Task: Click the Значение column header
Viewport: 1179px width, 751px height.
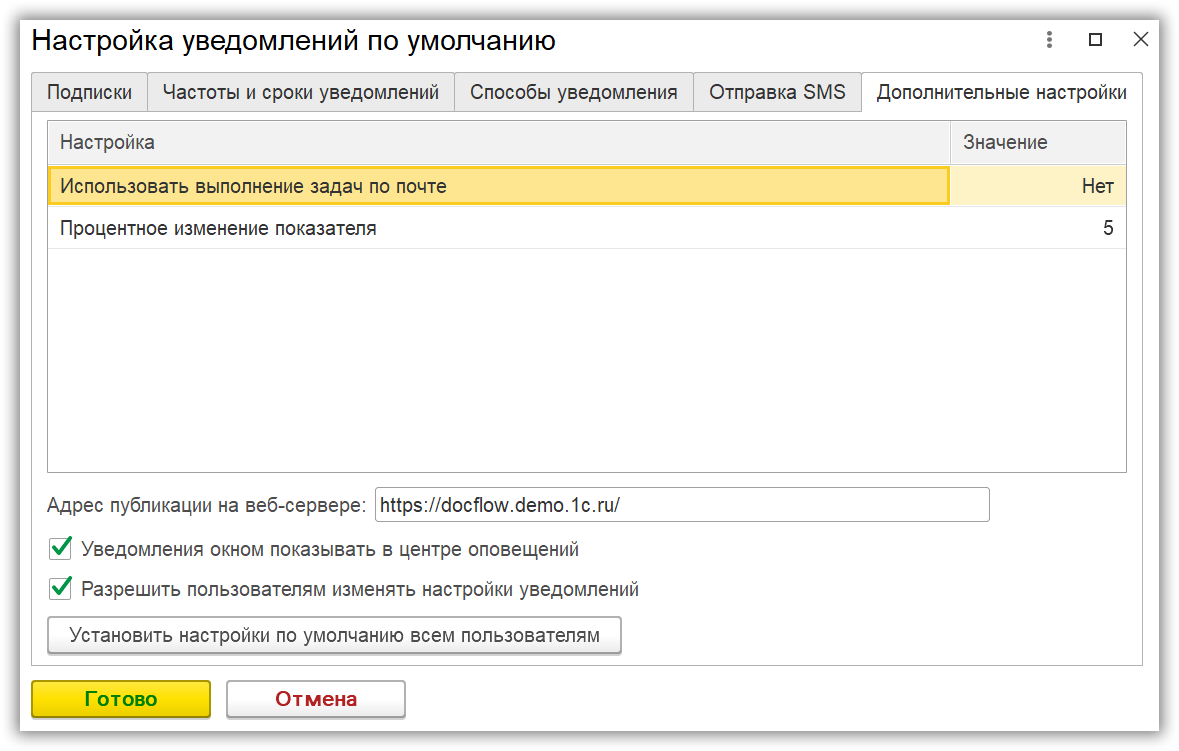Action: (1037, 142)
